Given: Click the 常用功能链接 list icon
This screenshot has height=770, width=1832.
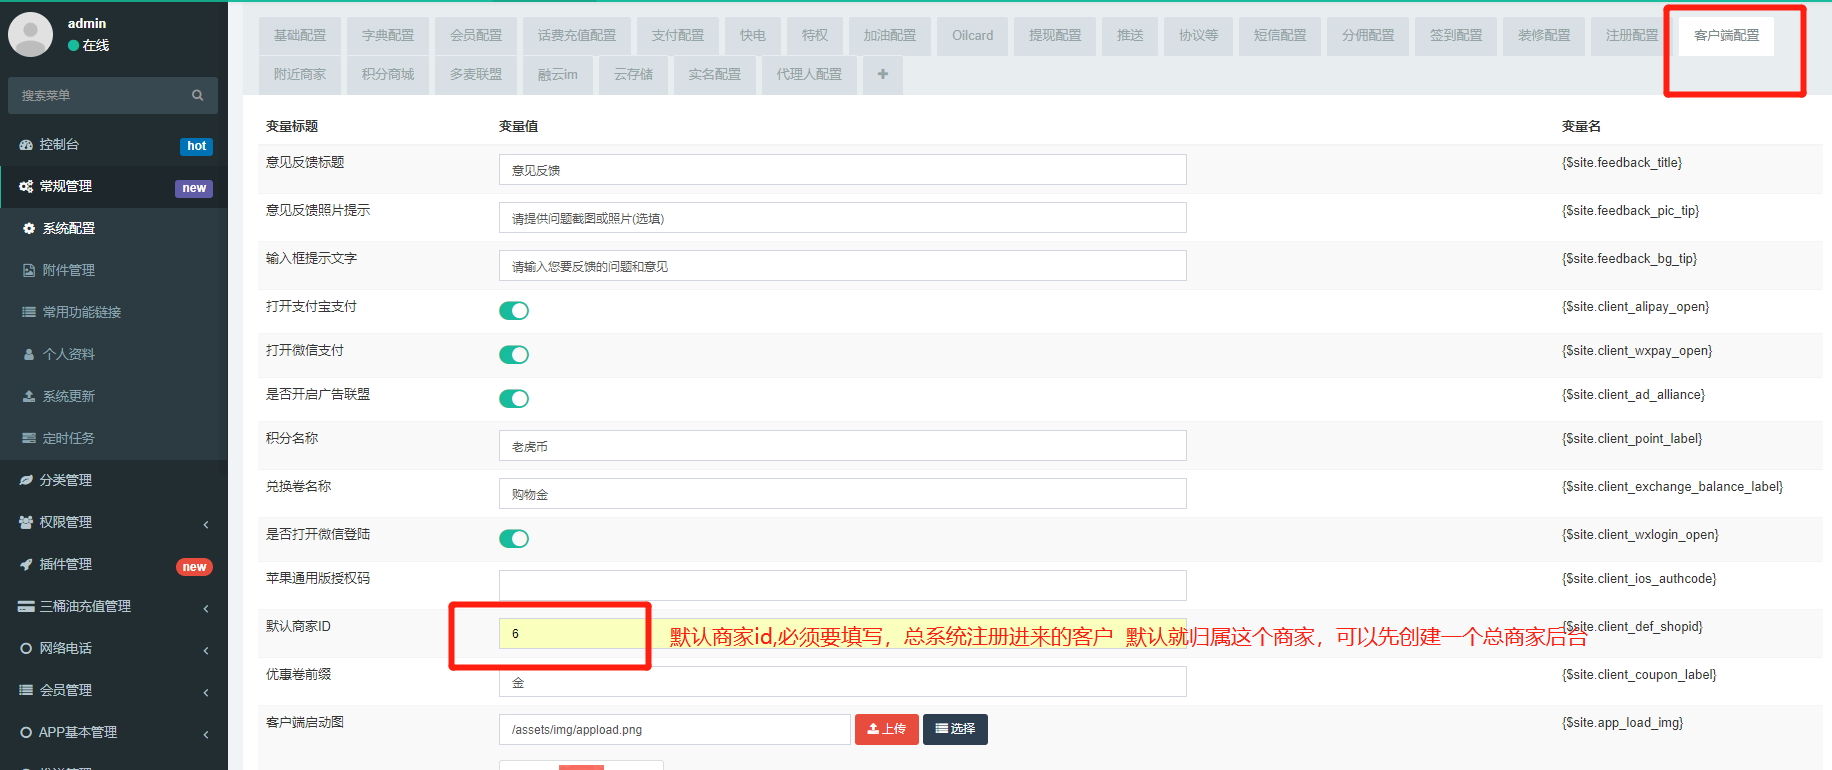Looking at the screenshot, I should tap(29, 313).
